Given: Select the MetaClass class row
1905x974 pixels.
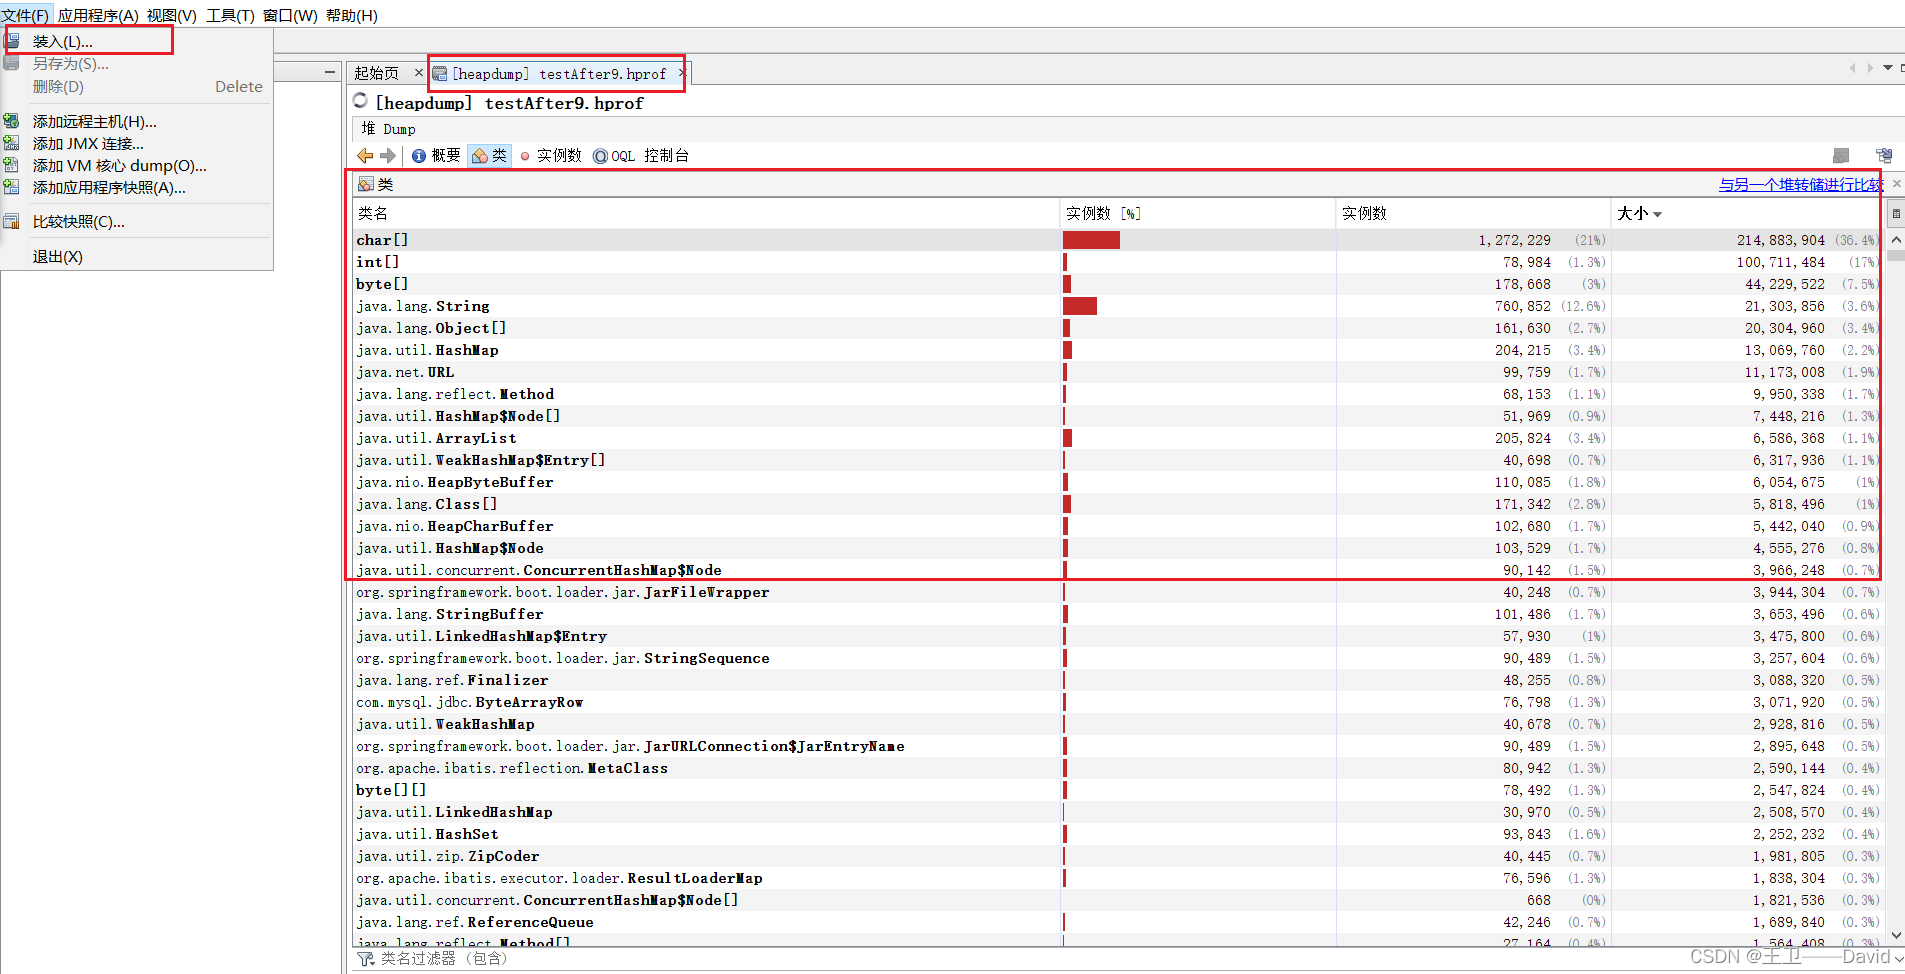Looking at the screenshot, I should [x=1117, y=768].
